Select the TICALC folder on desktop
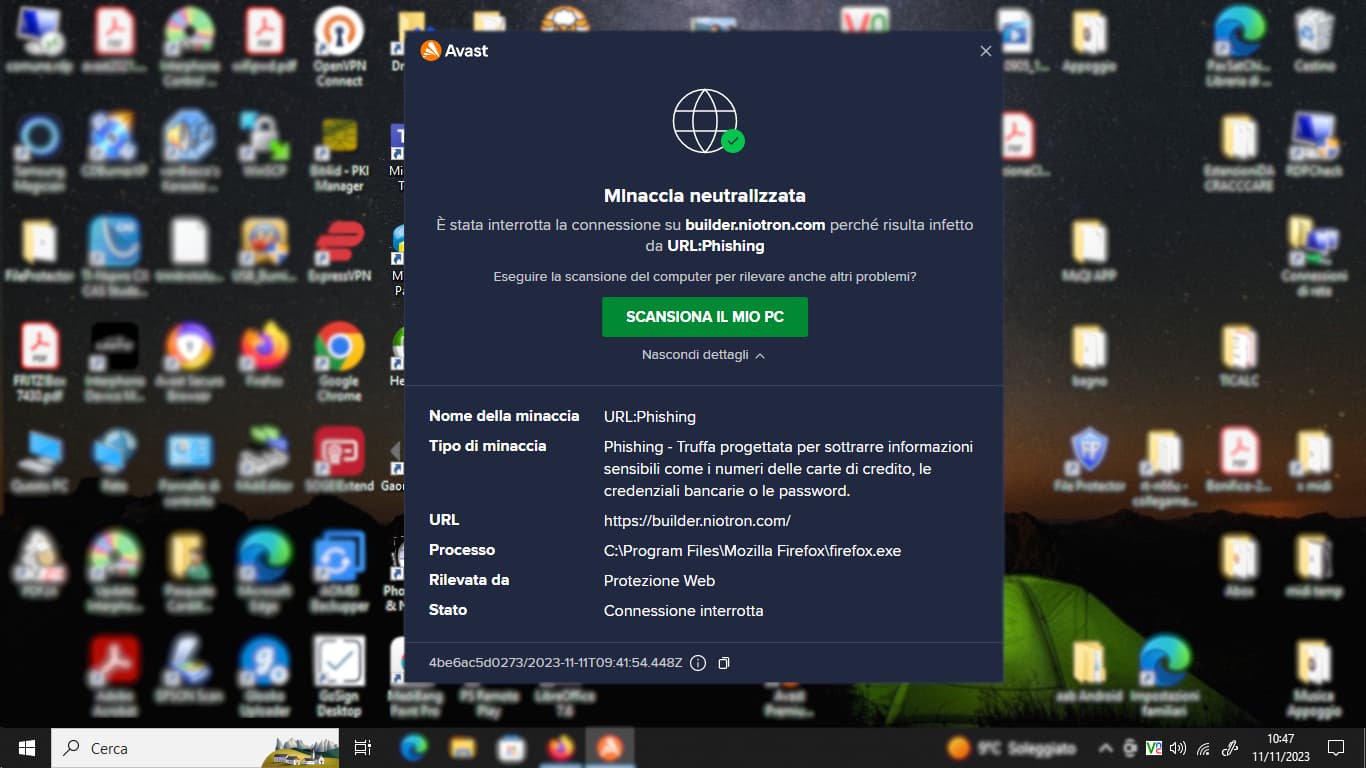The image size is (1366, 768). tap(1239, 355)
